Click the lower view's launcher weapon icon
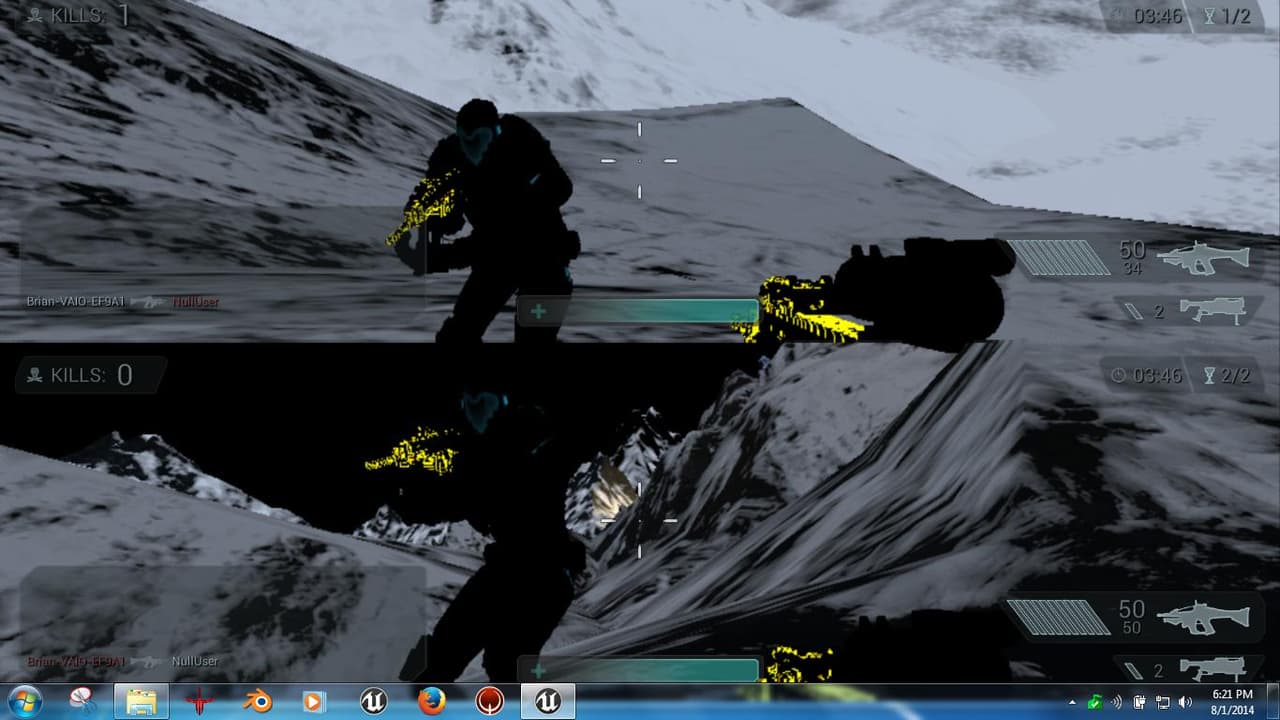This screenshot has height=720, width=1280. click(1213, 668)
